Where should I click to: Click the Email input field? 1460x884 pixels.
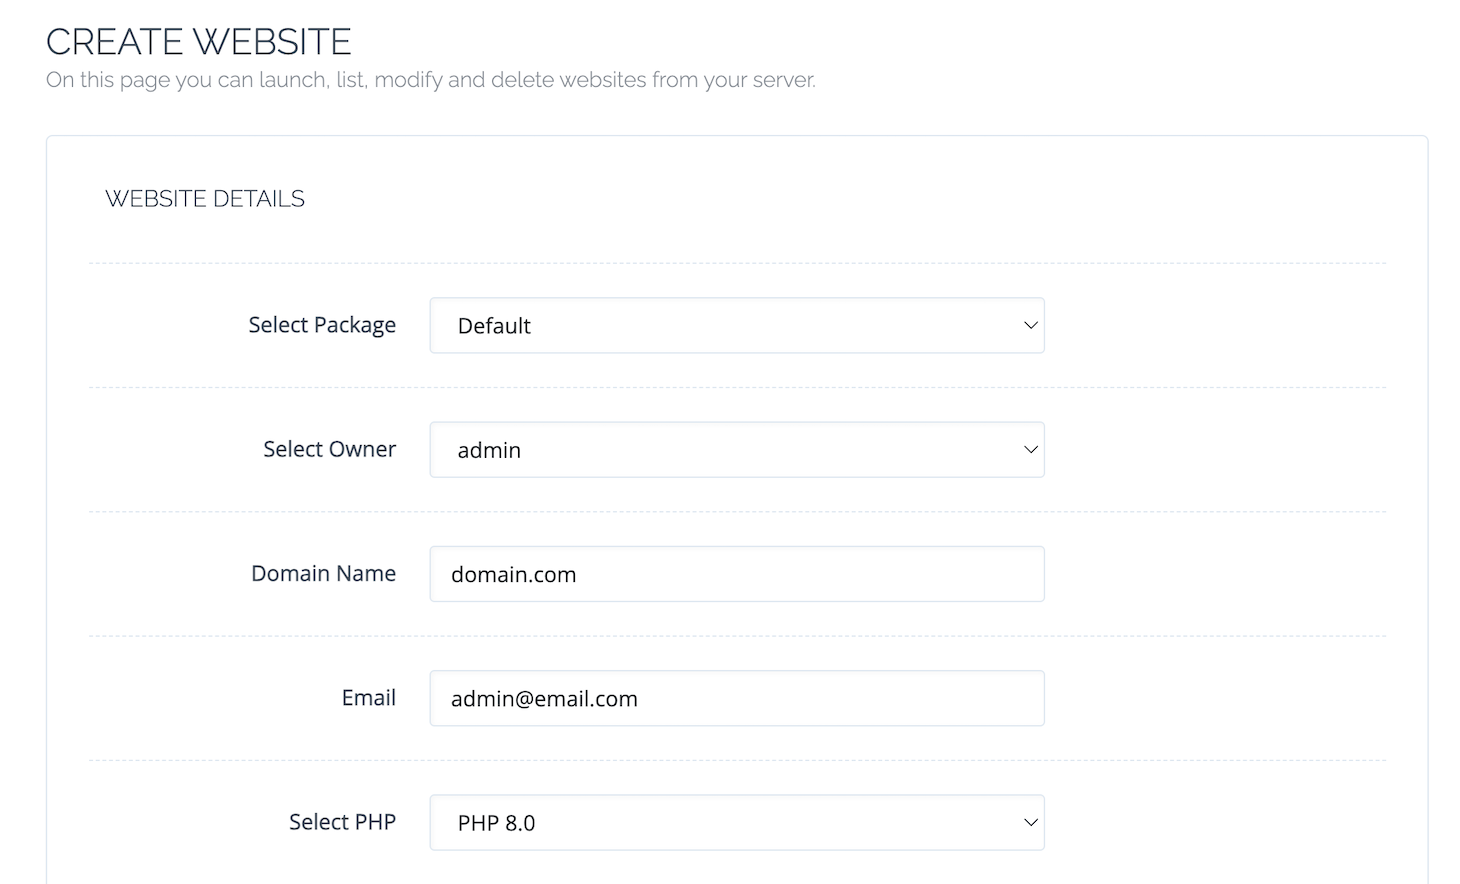[736, 698]
